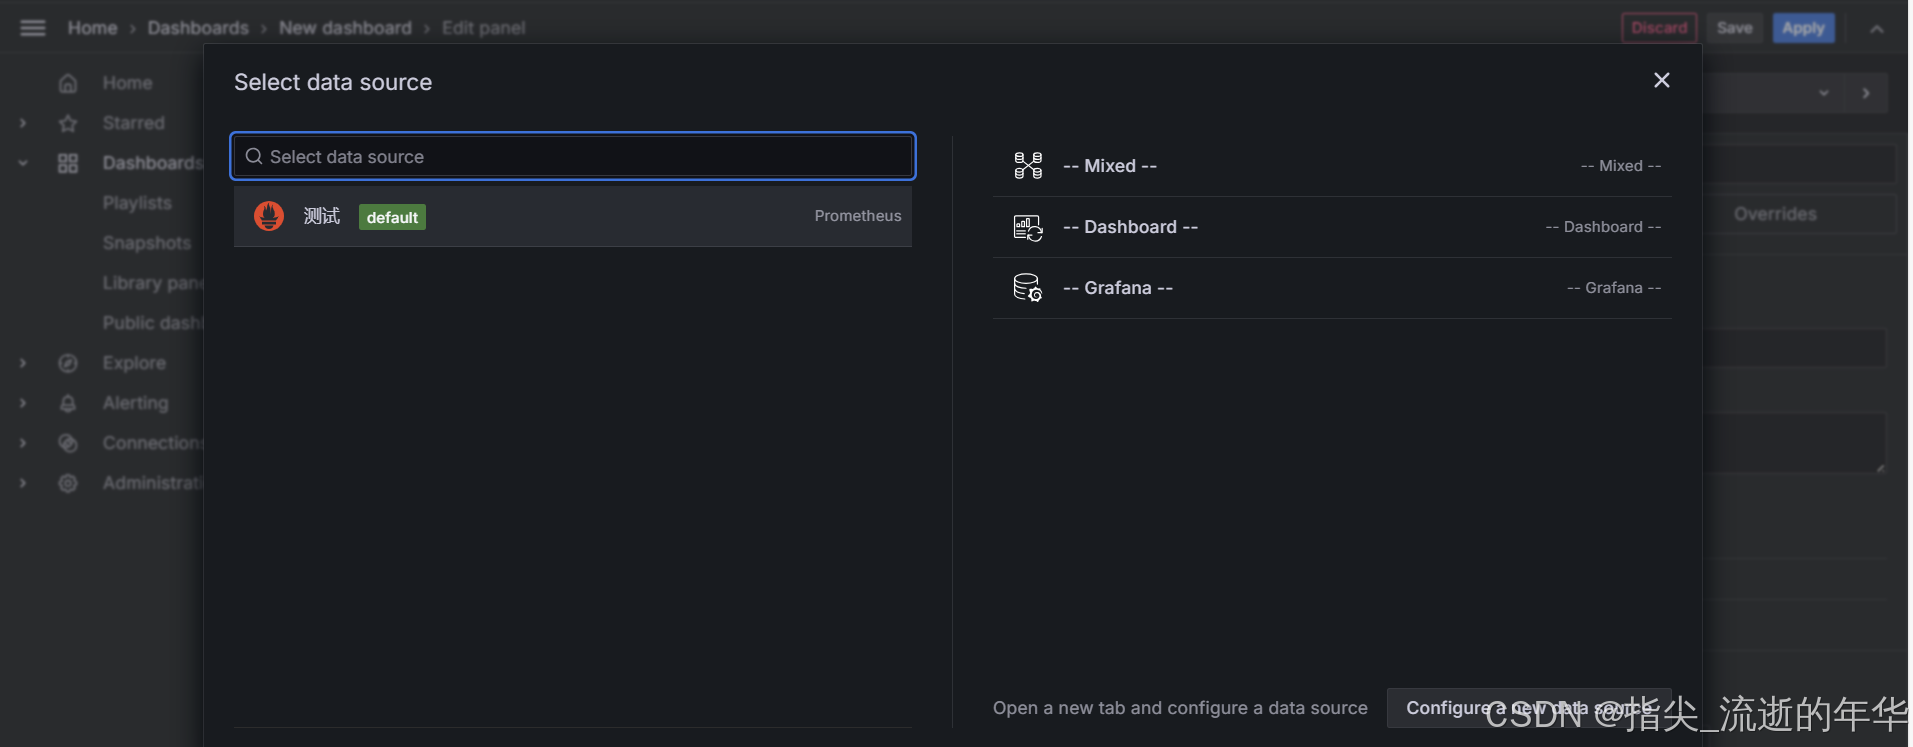Select the 测试 Prometheus data source
The image size is (1913, 747).
(573, 216)
